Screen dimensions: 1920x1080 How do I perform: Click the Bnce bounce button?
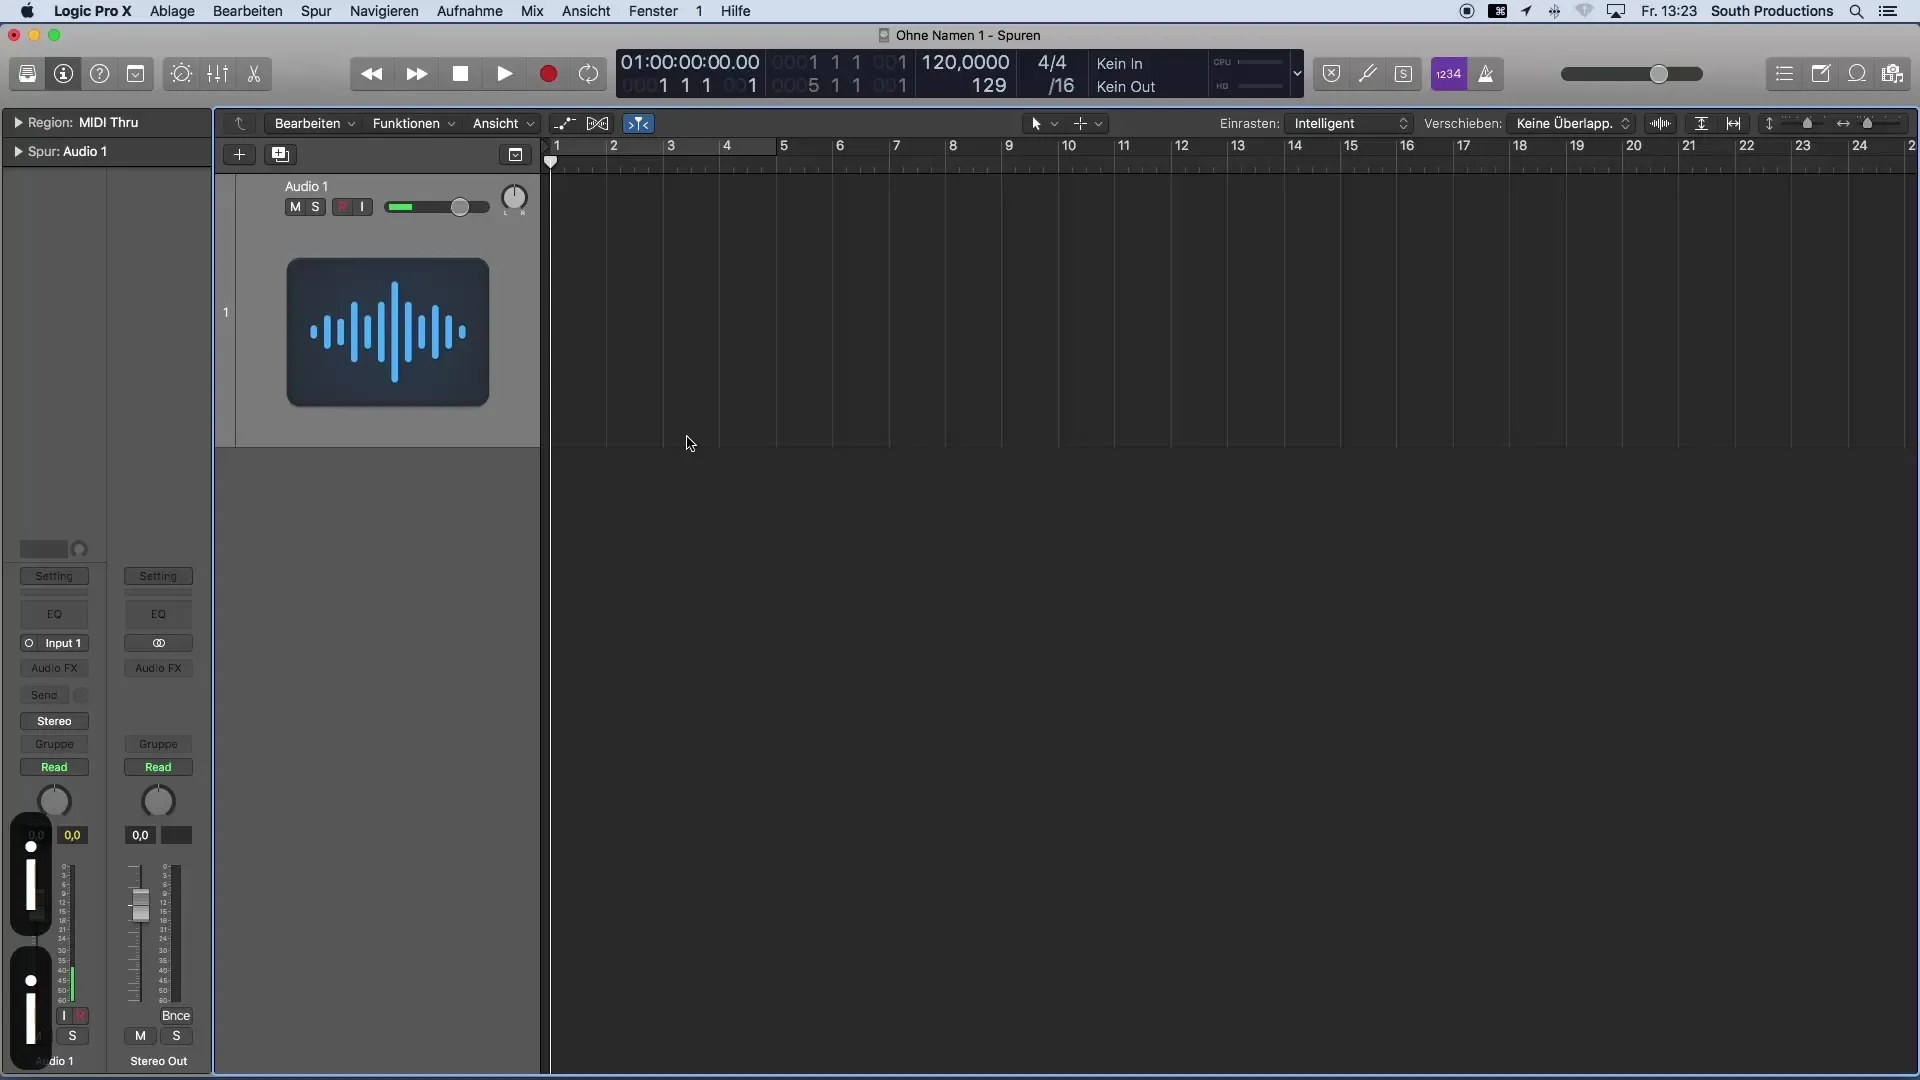click(175, 1015)
